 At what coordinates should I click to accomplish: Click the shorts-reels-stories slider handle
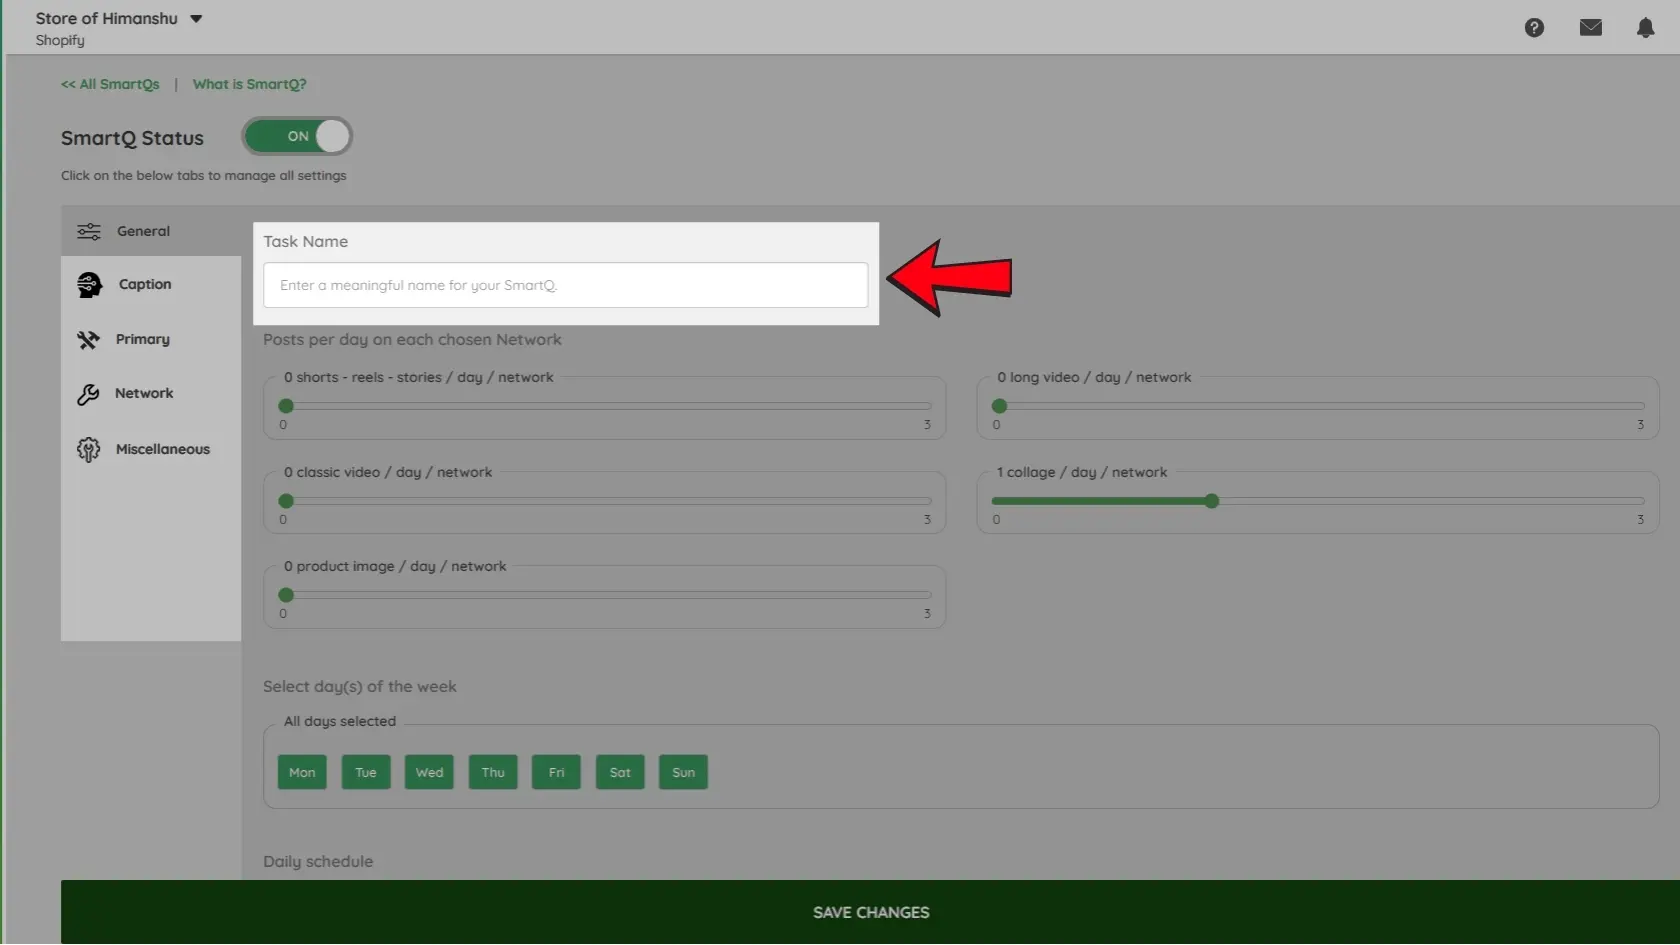click(286, 406)
